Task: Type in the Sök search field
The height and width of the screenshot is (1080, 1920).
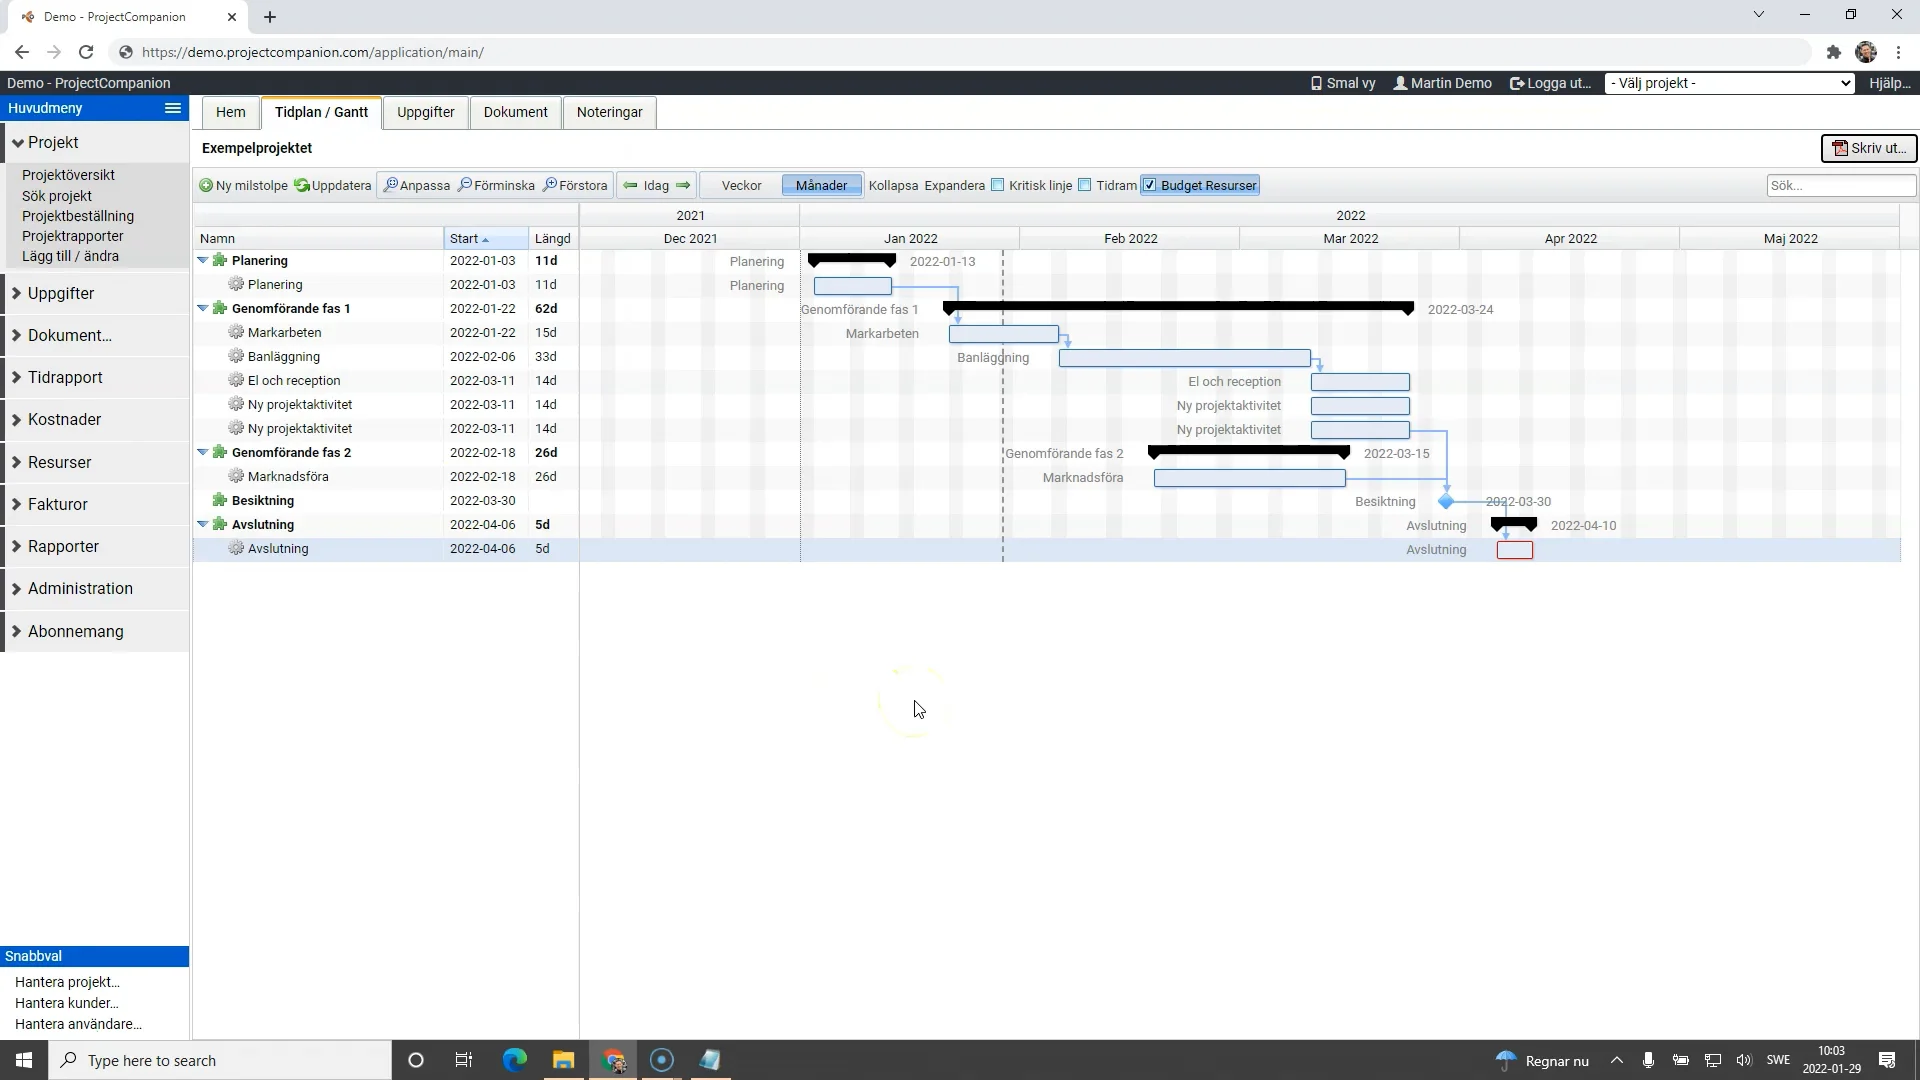Action: click(1840, 185)
